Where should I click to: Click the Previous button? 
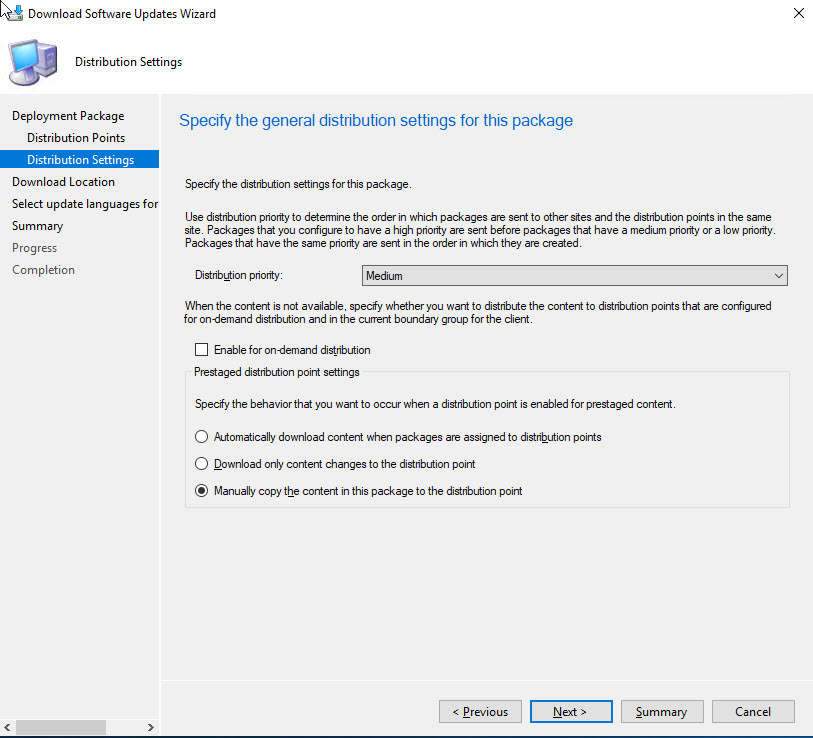(x=480, y=712)
